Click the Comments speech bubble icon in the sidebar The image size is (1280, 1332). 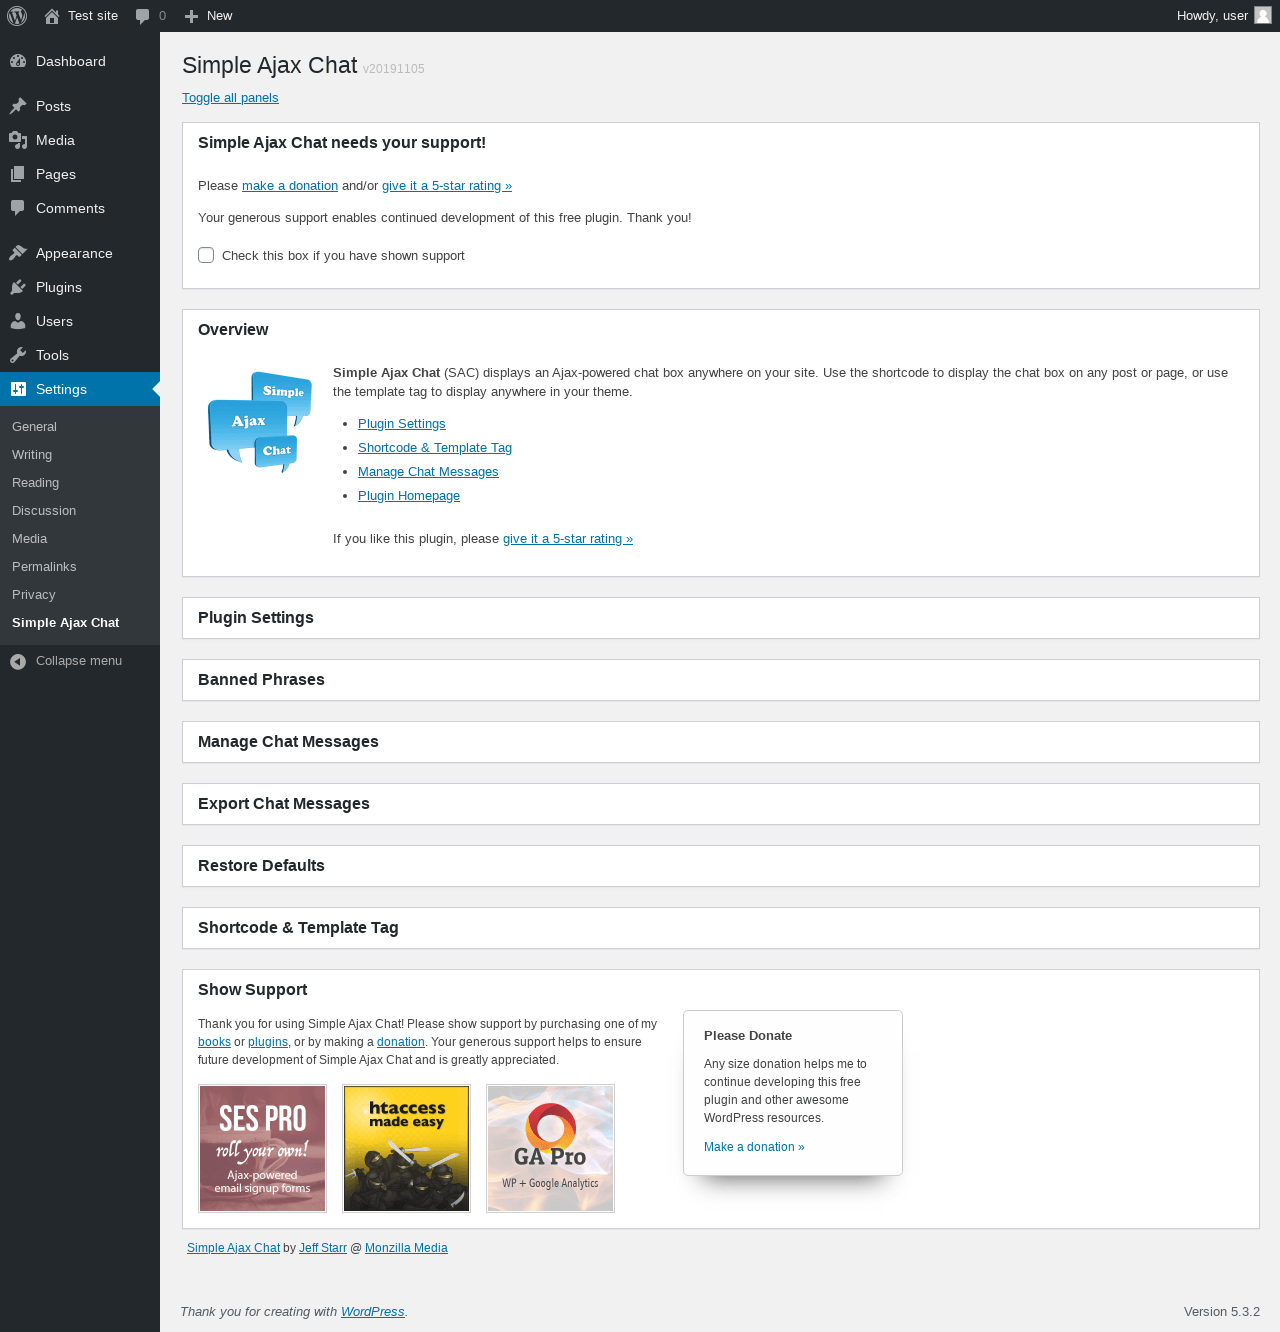(18, 208)
